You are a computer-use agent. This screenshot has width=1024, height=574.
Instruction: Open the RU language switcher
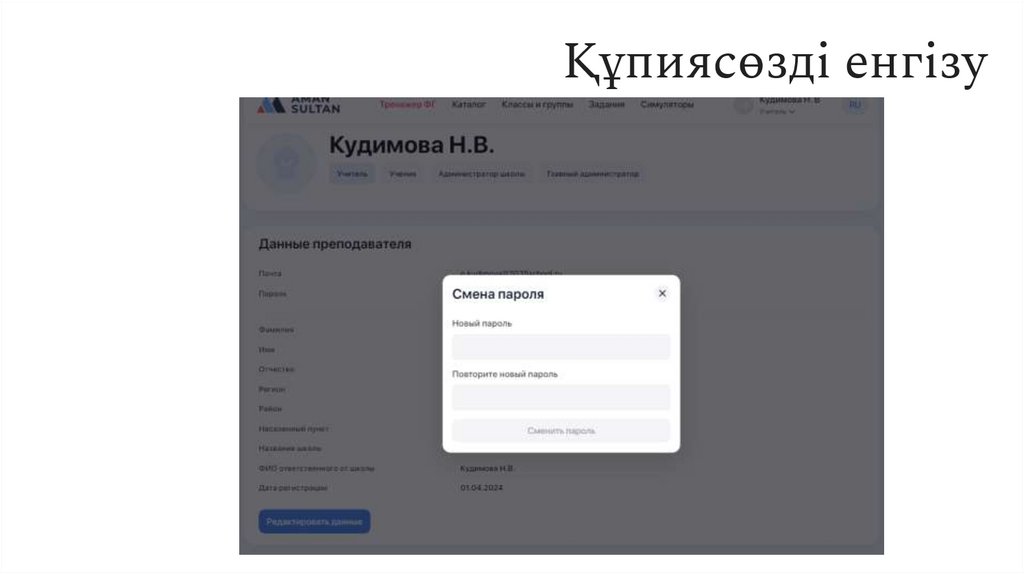pyautogui.click(x=854, y=104)
